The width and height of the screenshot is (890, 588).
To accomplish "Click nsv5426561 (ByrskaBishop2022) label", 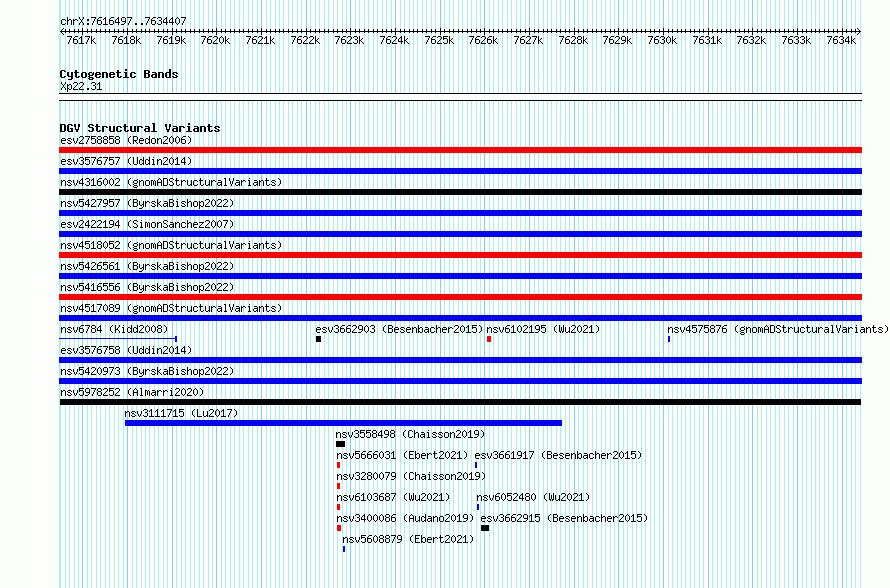I will point(147,266).
